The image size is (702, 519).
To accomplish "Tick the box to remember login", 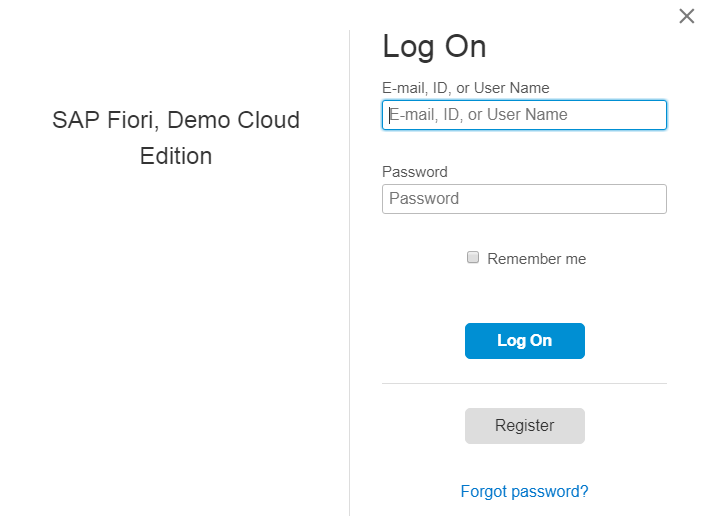I will [x=473, y=258].
